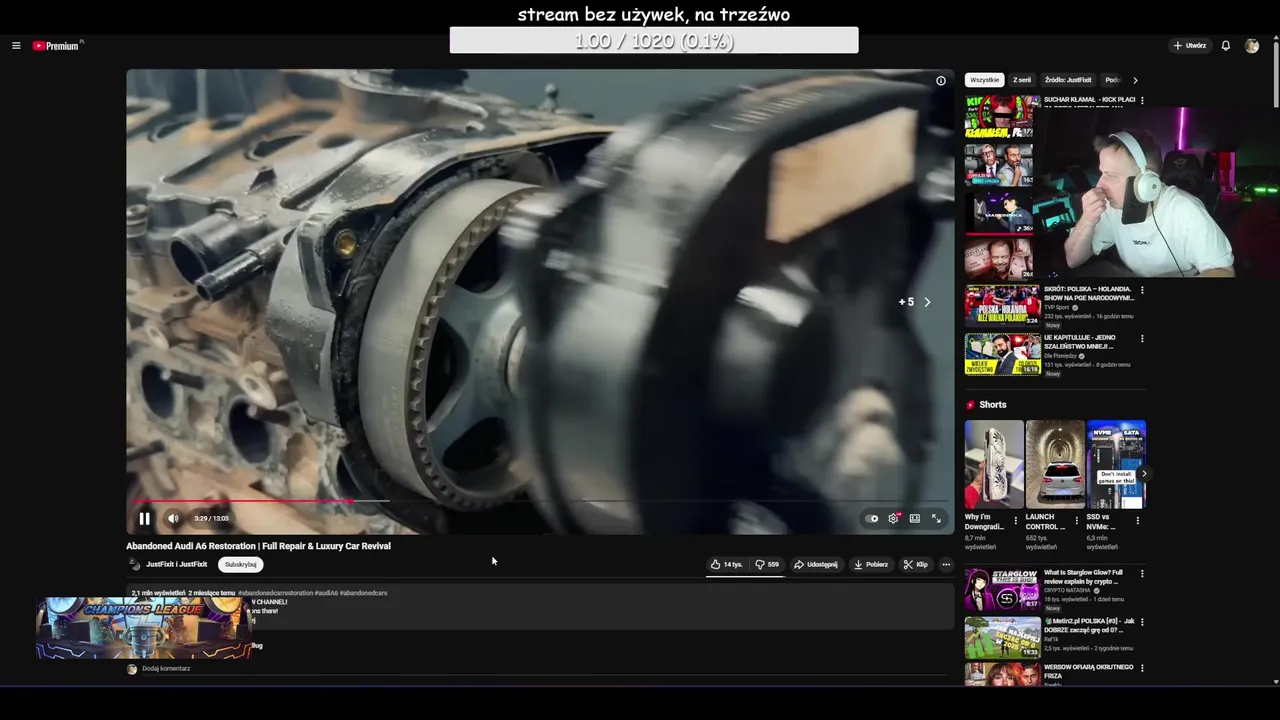This screenshot has height=720, width=1280.
Task: Pause the video playback
Action: 144,518
